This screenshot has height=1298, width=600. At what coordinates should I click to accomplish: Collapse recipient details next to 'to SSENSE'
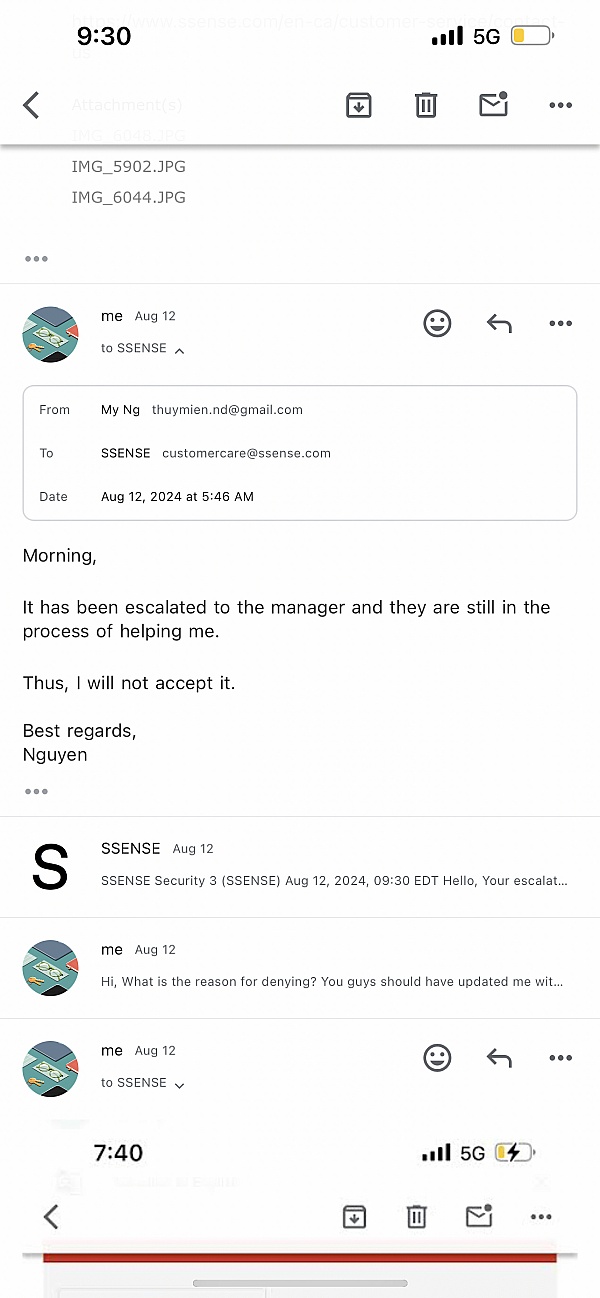pos(180,350)
